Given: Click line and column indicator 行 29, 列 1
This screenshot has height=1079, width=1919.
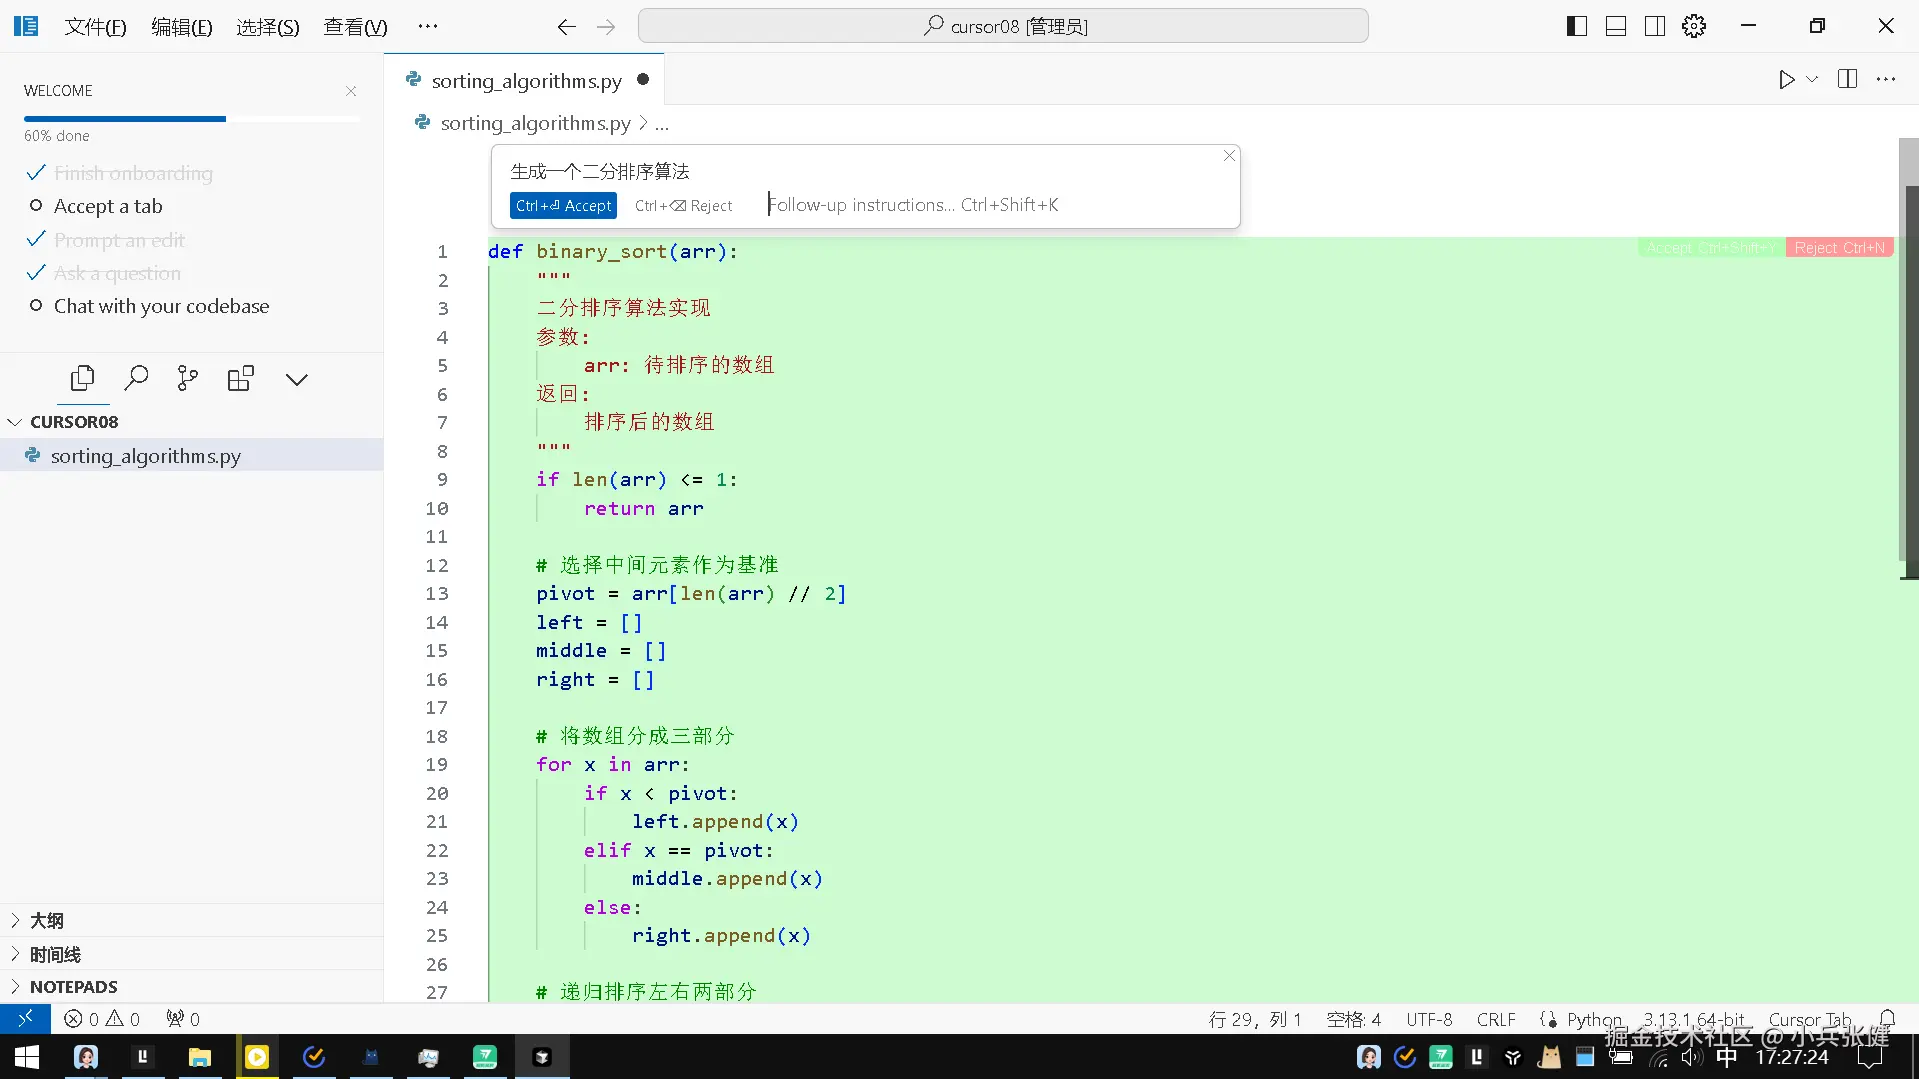Looking at the screenshot, I should pos(1255,1019).
